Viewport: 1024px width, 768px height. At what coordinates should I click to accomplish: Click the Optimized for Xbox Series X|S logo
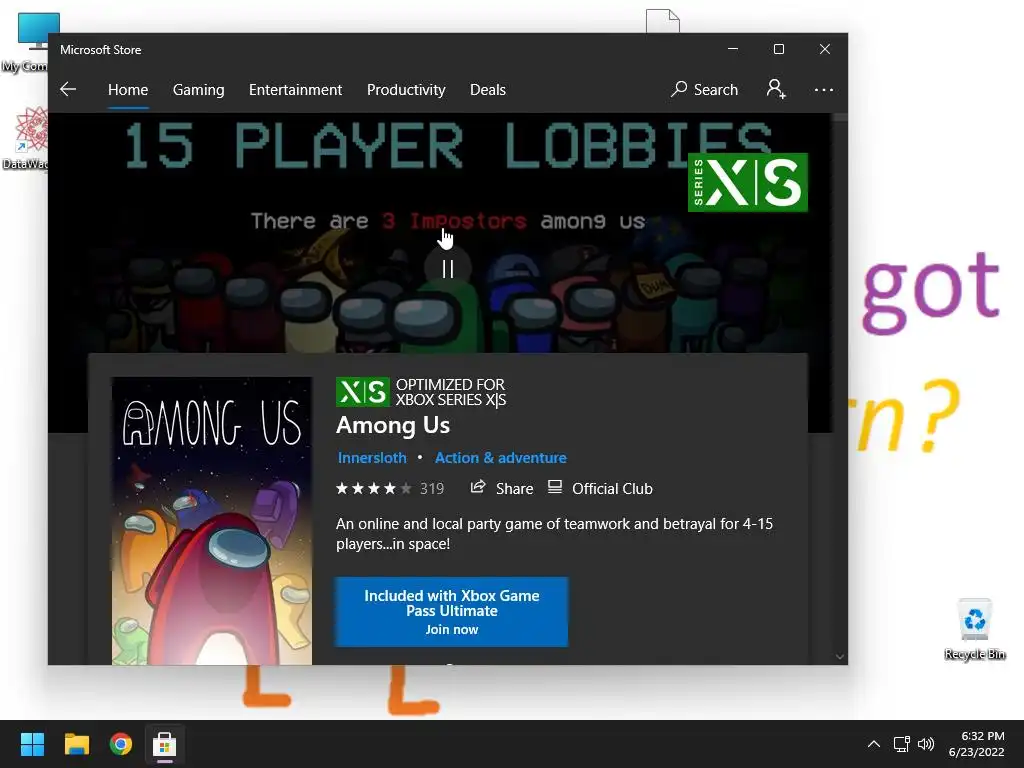(x=362, y=392)
